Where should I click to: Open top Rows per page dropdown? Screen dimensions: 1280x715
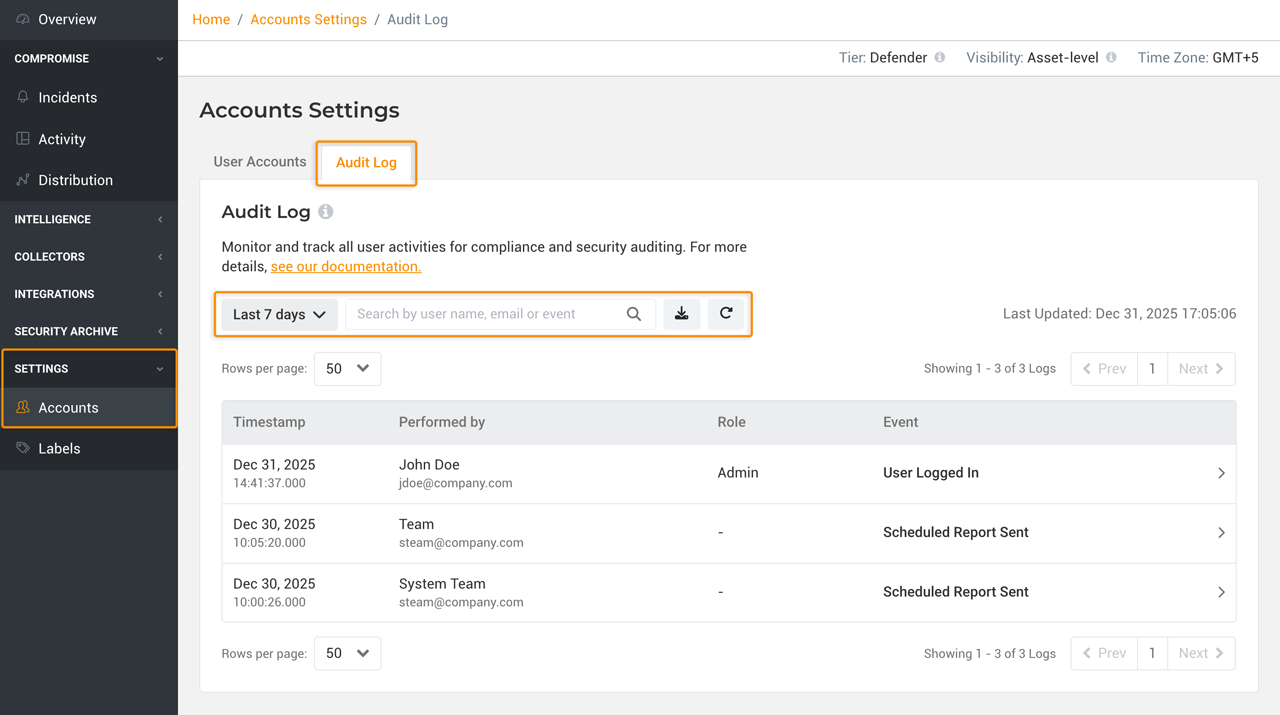tap(347, 369)
